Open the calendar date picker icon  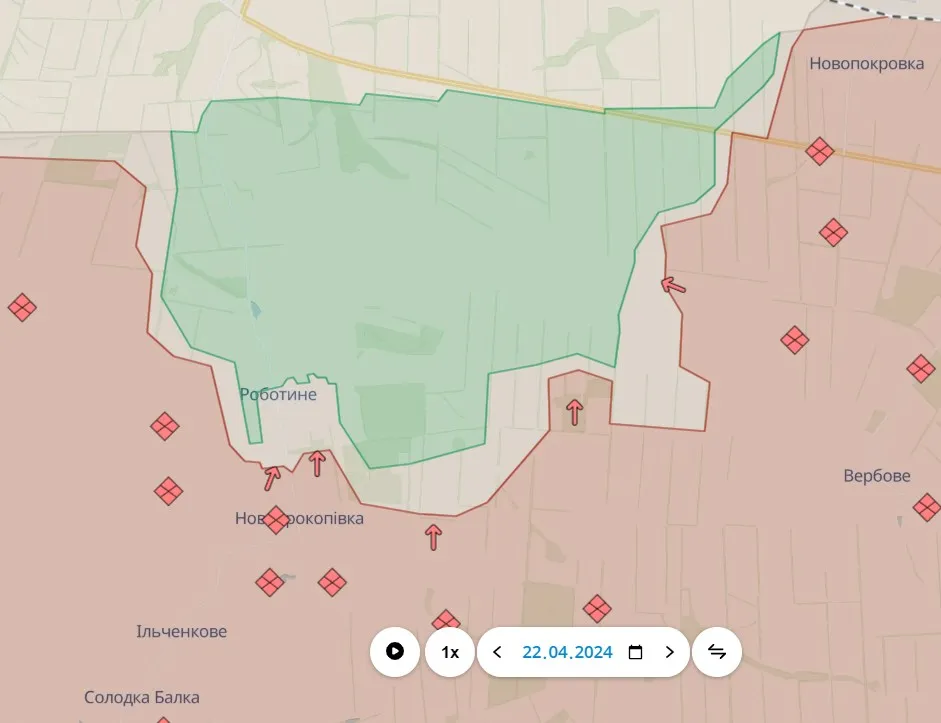click(635, 652)
